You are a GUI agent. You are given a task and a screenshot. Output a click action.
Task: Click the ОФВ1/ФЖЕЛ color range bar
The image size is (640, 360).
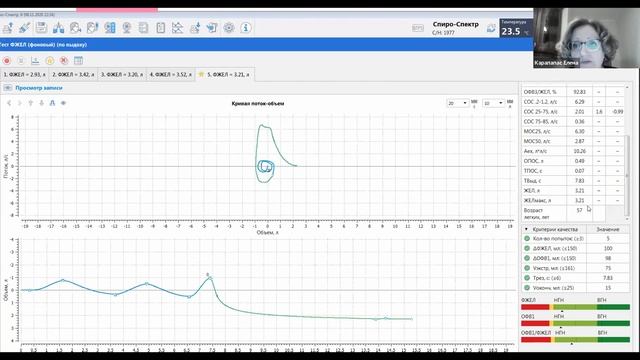point(576,340)
